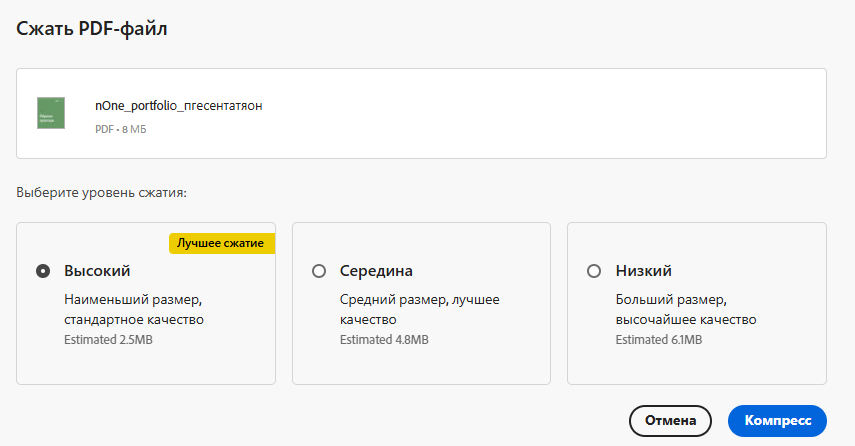This screenshot has width=855, height=446.
Task: Select the Середина radio button
Action: [x=319, y=271]
